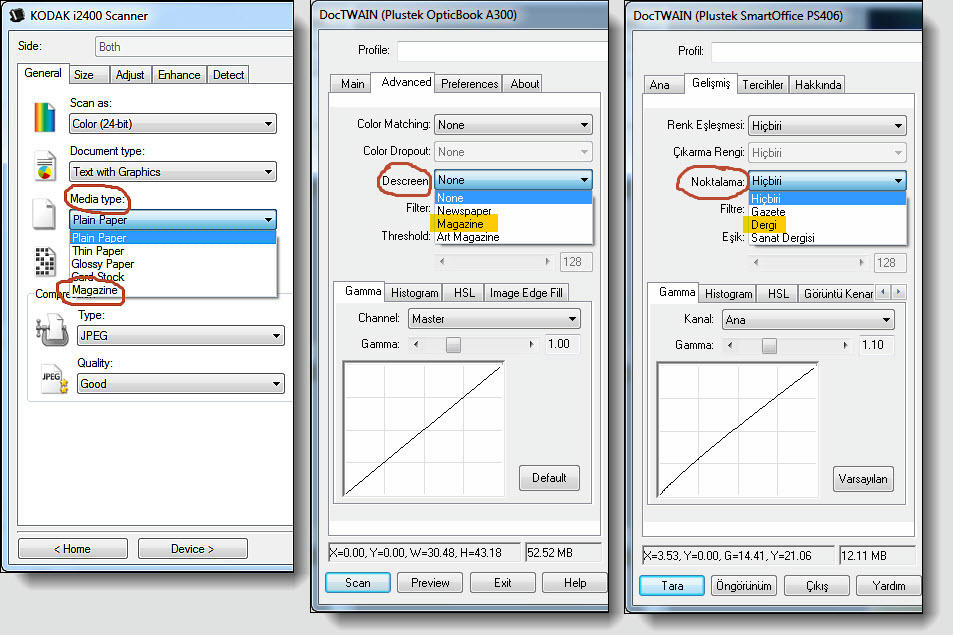Expand the Kanal Ana dropdown
The image size is (953, 635).
pos(806,320)
